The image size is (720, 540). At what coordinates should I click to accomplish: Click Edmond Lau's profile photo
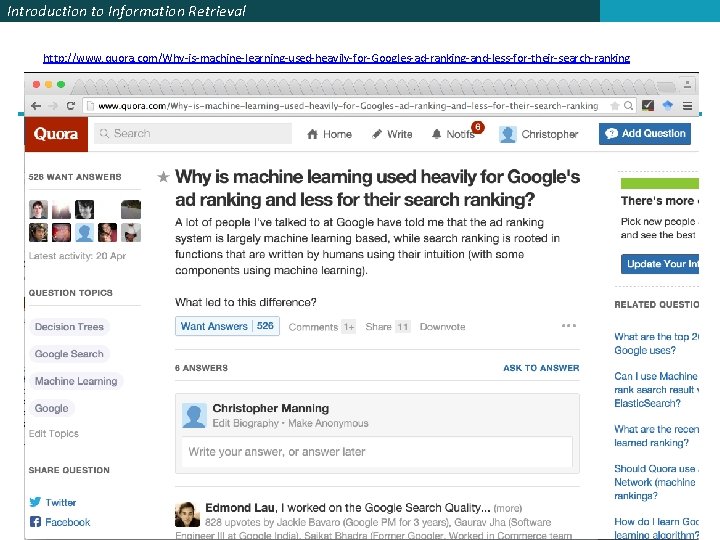(x=187, y=514)
